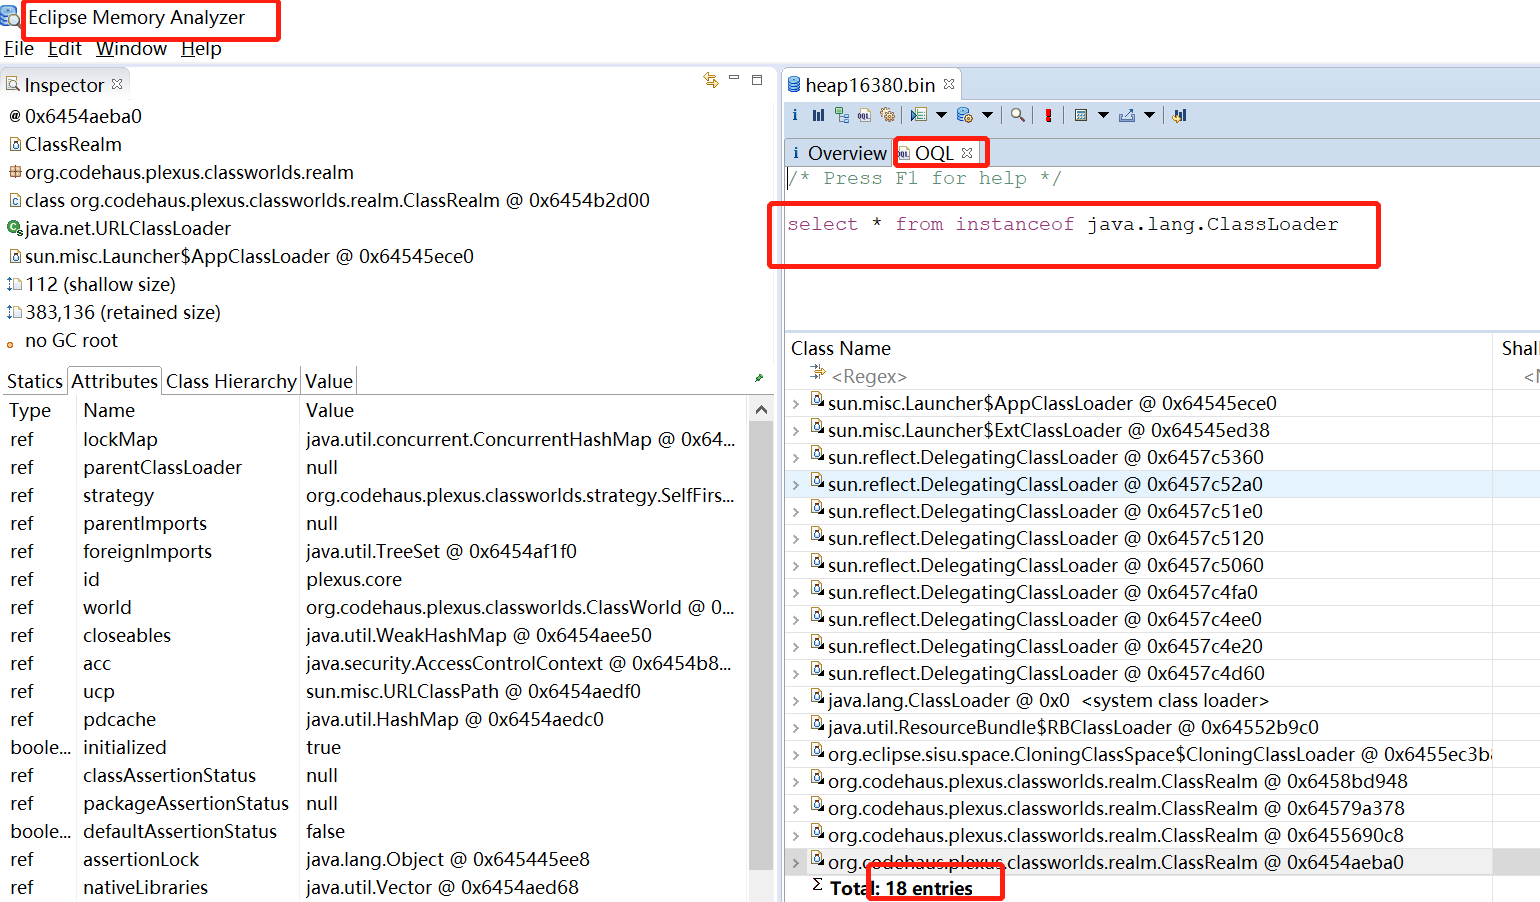Expand ClassRealm @ 0x6454aeba0 row
The image size is (1540, 902).
(x=796, y=863)
